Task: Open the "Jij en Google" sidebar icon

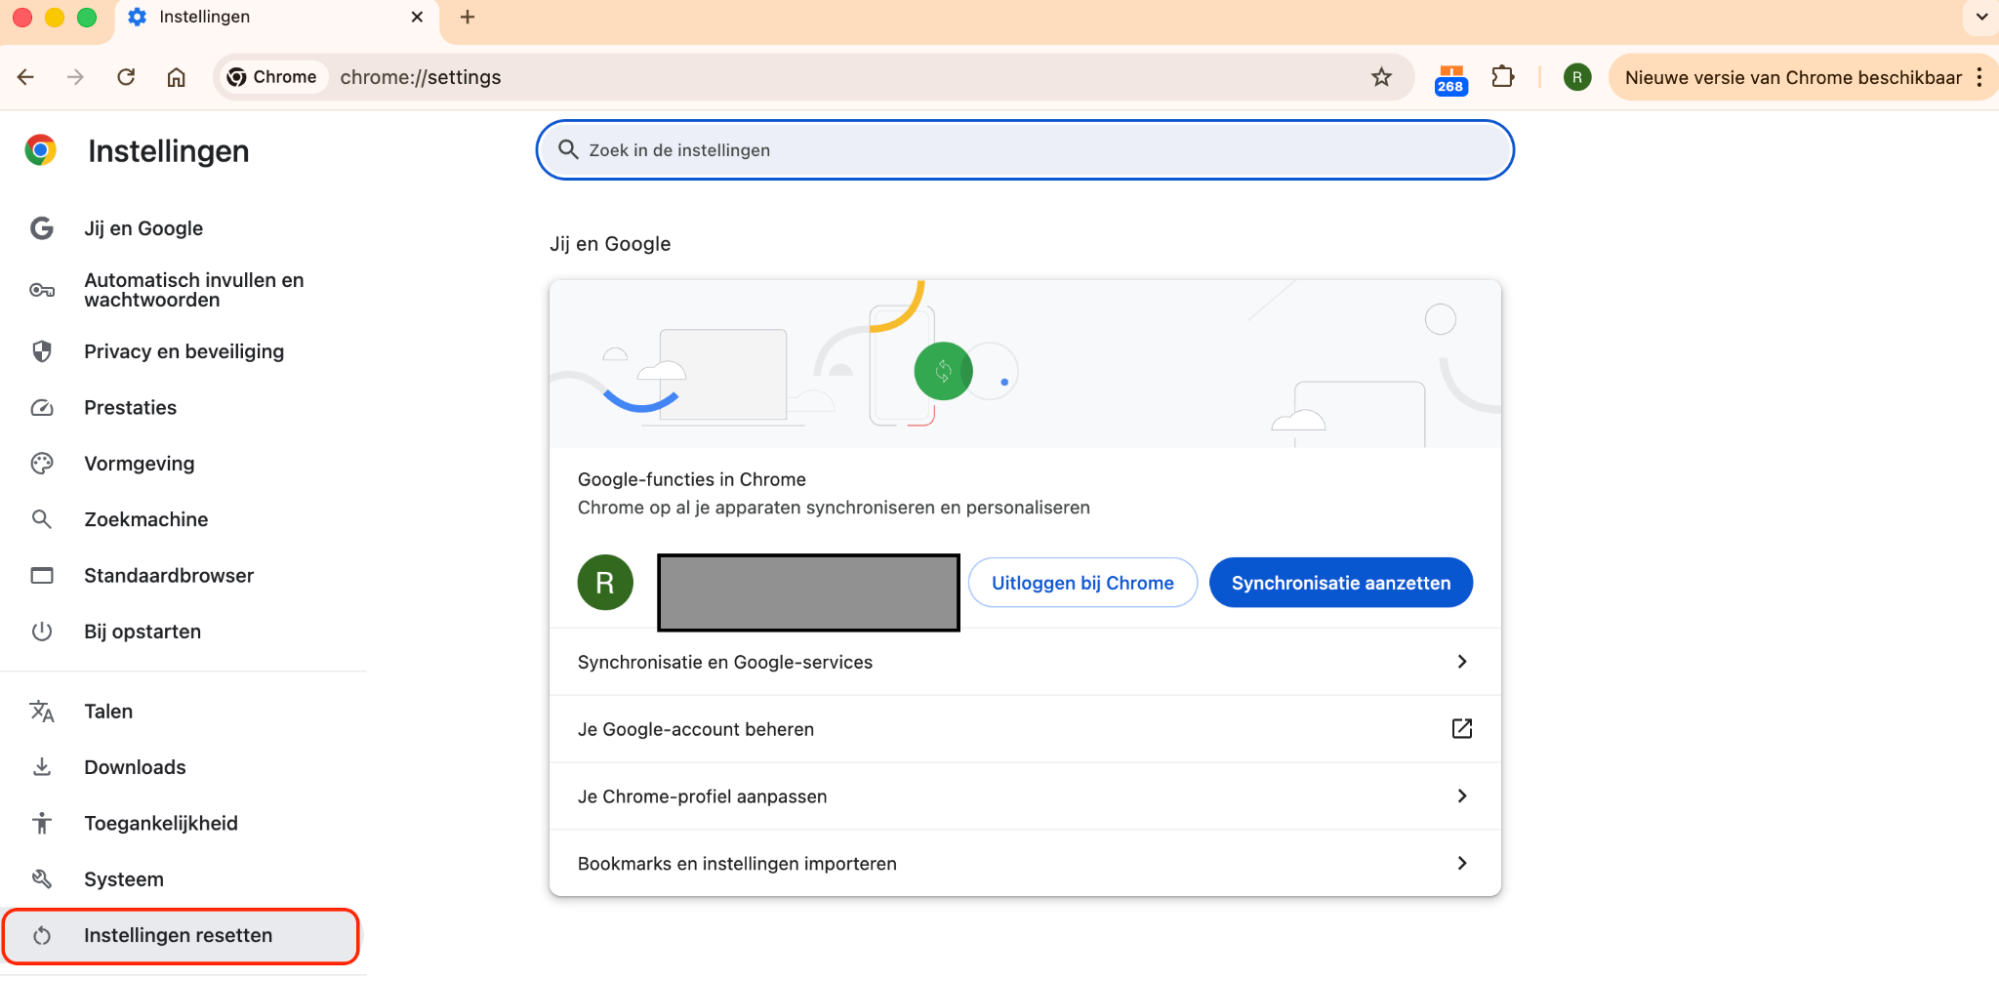Action: click(42, 228)
